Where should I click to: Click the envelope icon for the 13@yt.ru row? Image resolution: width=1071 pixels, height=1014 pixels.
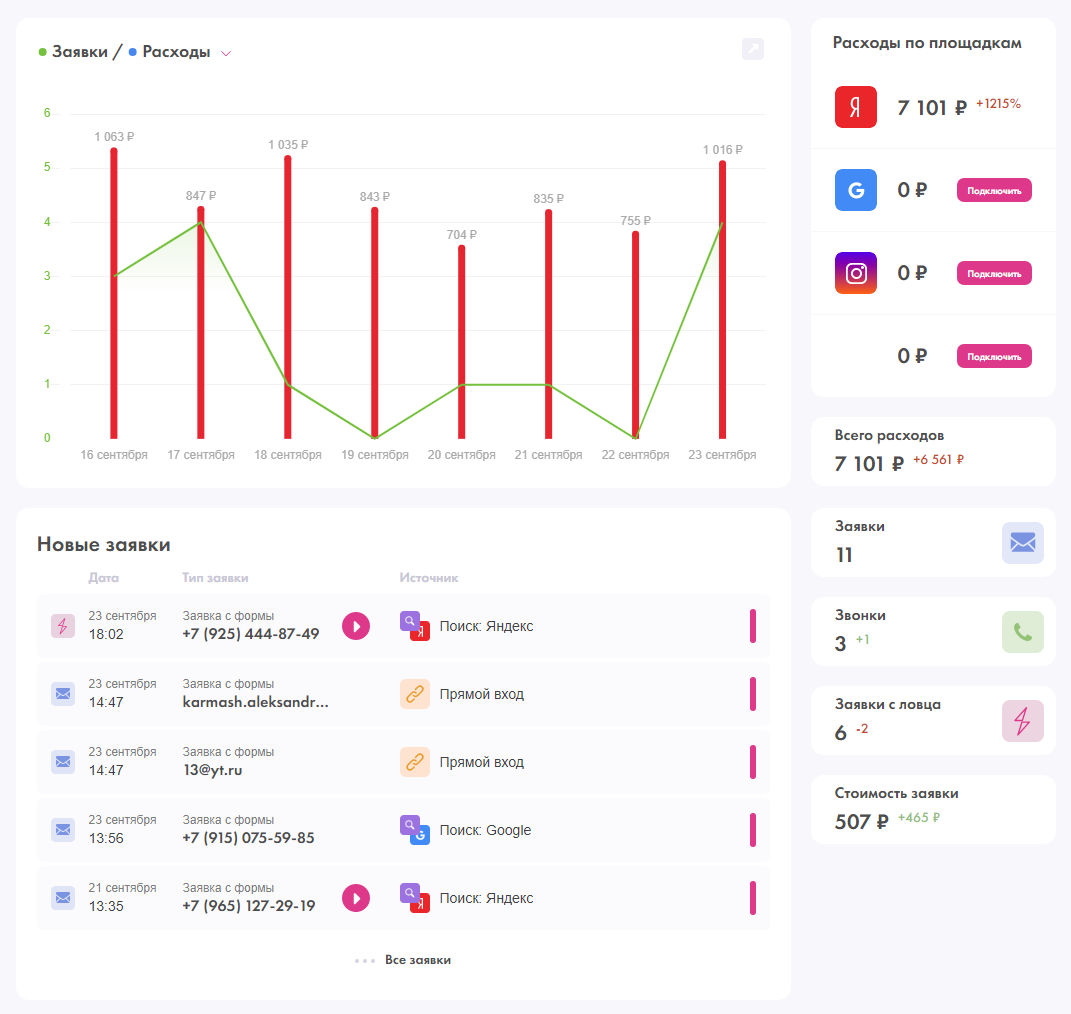[x=63, y=762]
